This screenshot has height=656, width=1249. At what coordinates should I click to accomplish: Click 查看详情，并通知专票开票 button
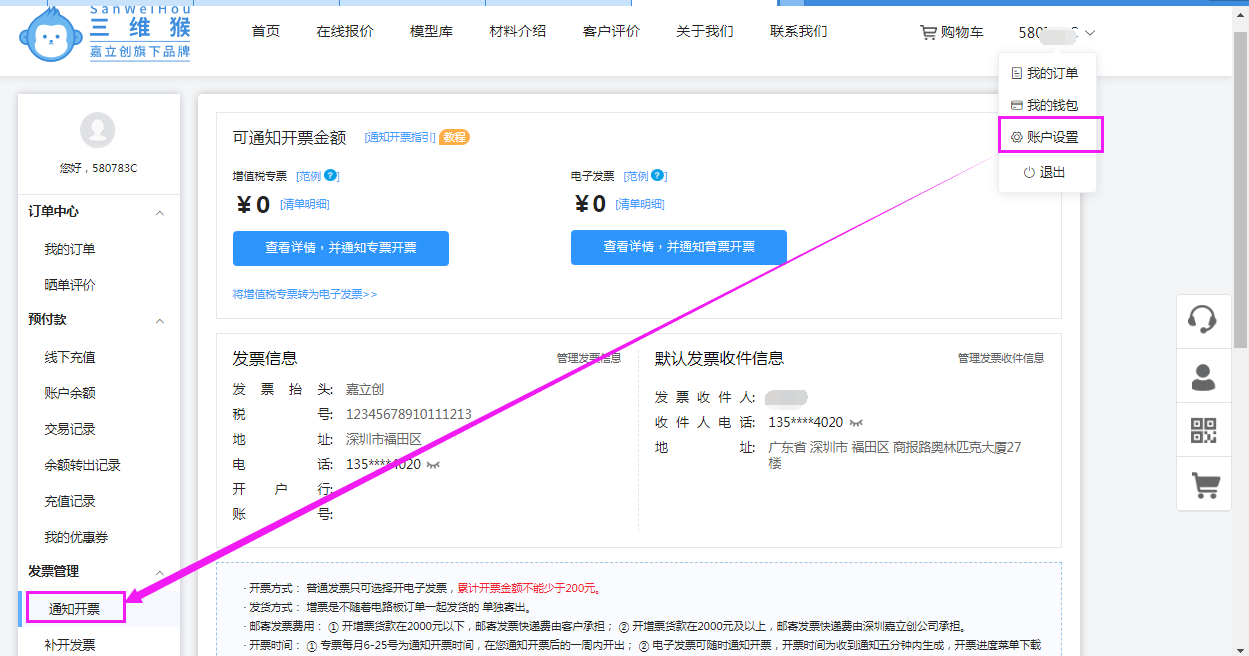(340, 248)
